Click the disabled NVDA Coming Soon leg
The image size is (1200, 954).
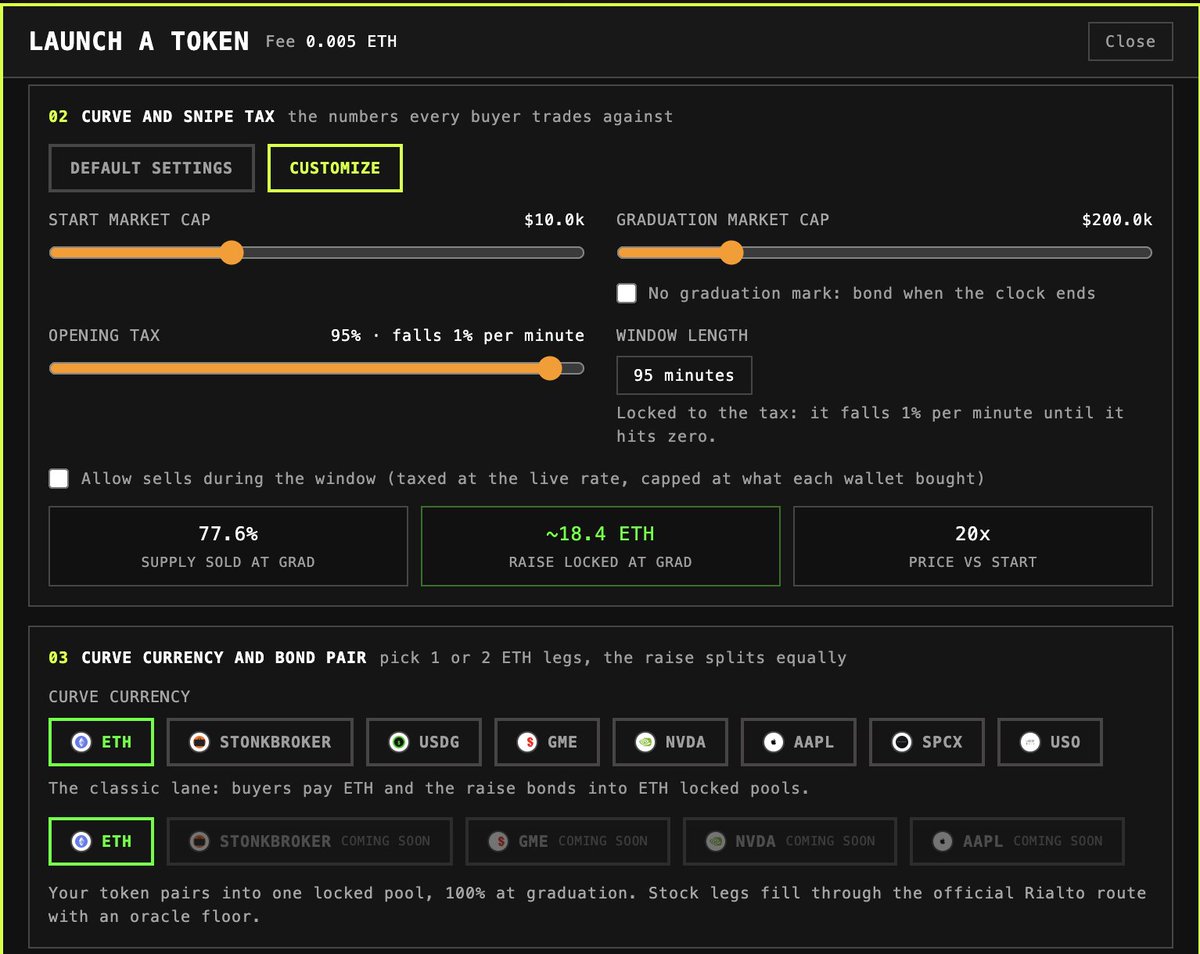point(790,841)
